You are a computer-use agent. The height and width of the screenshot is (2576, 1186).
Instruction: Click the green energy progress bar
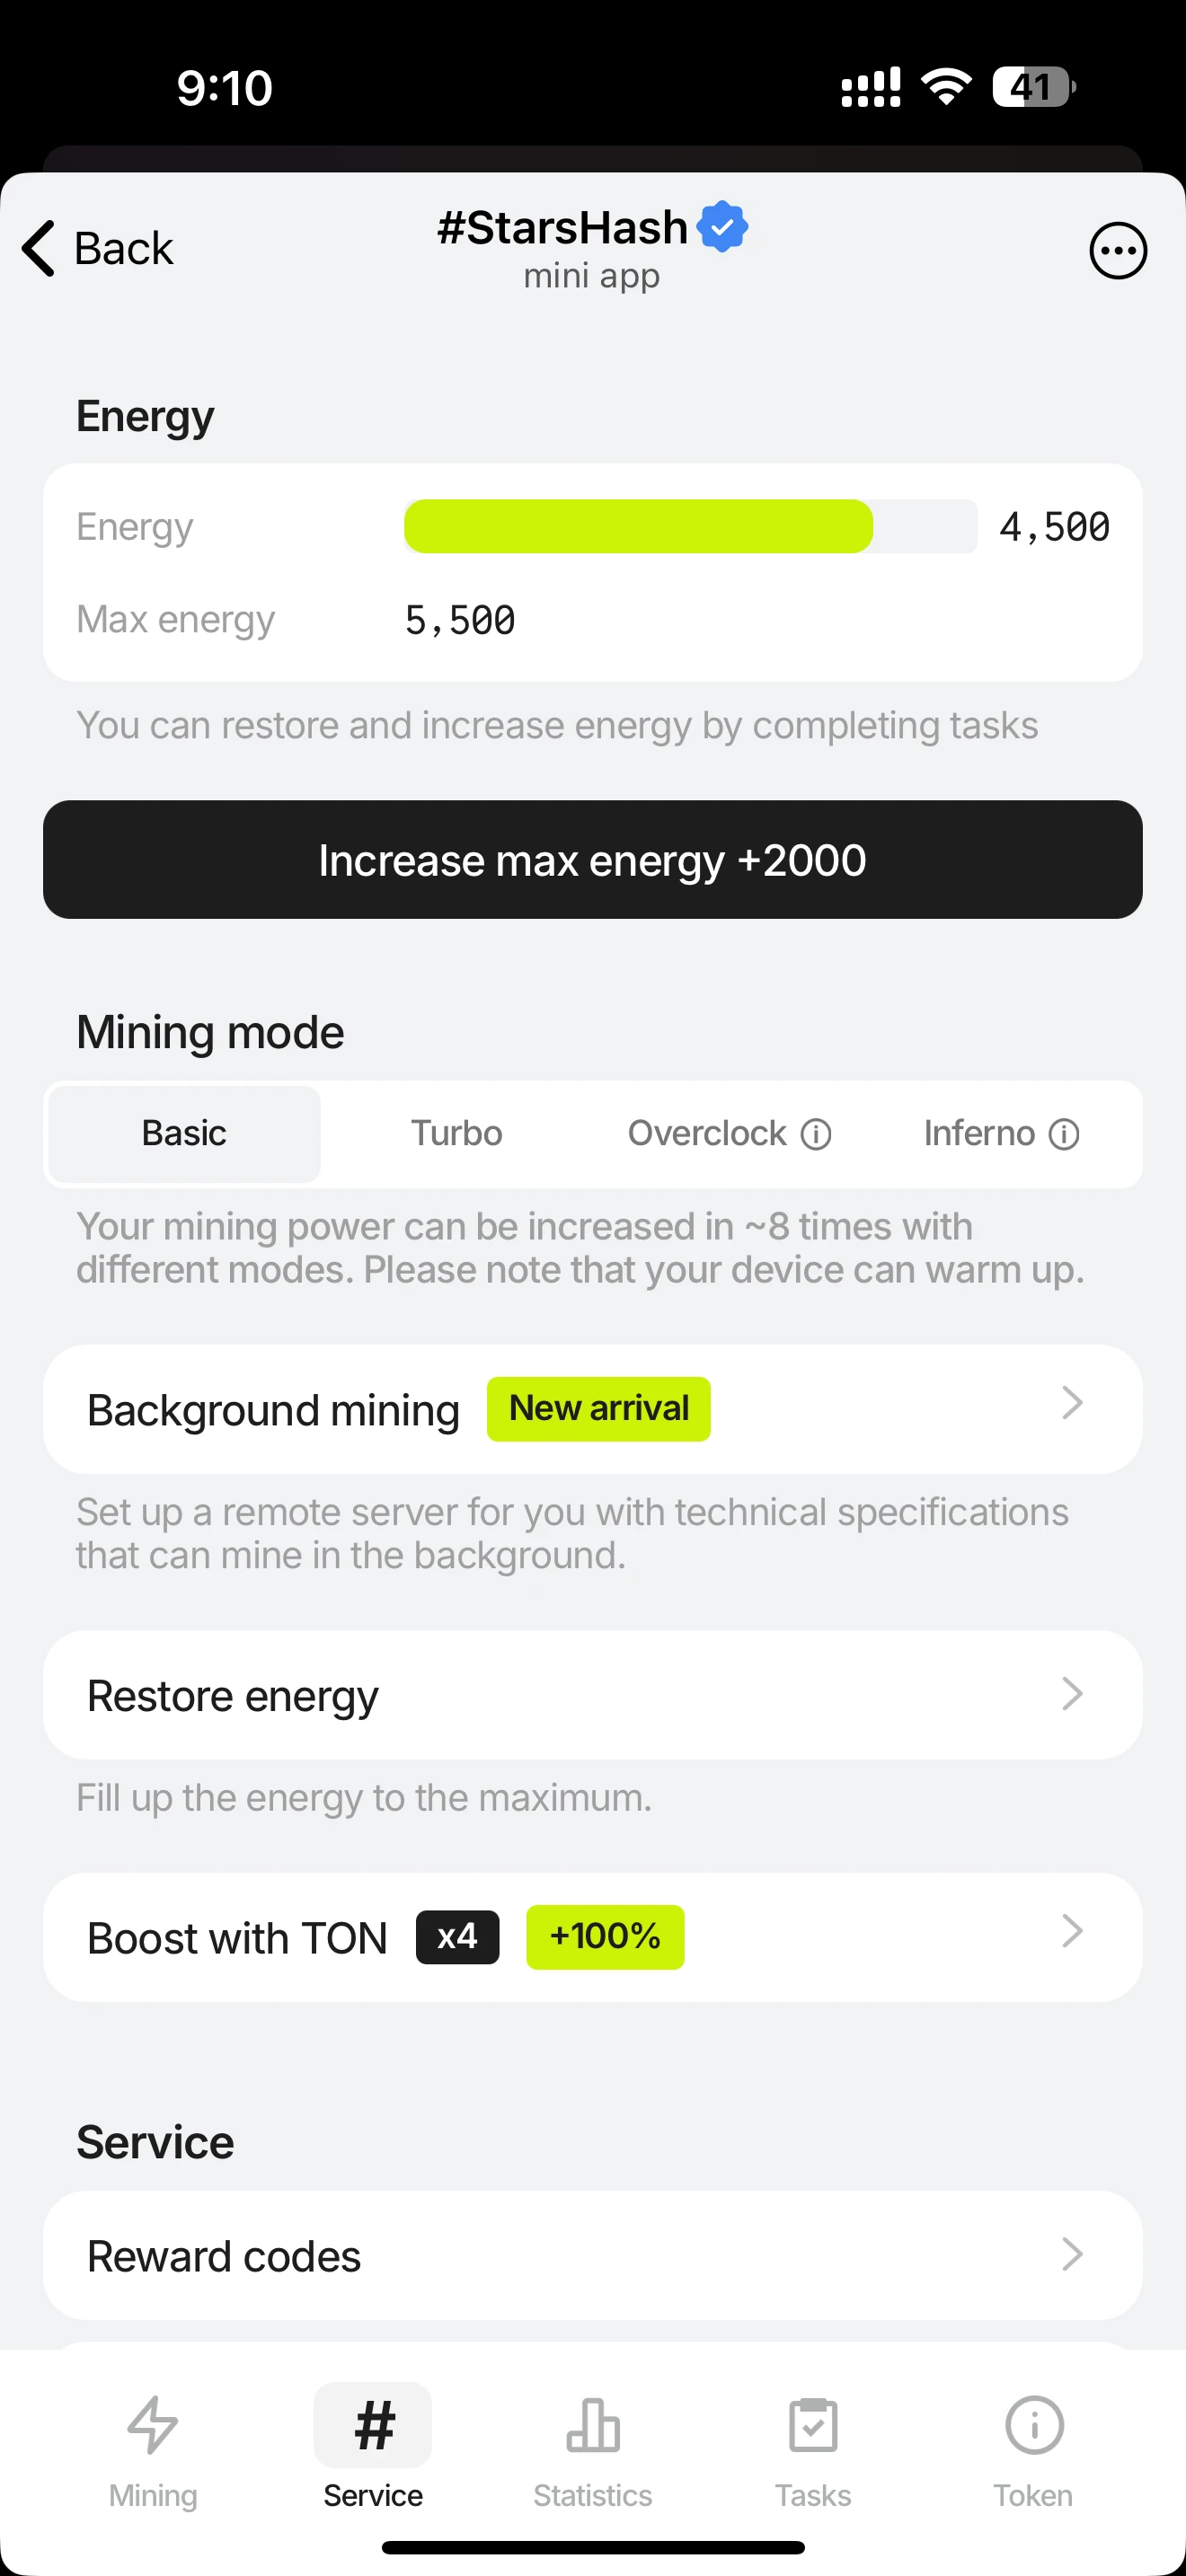pyautogui.click(x=638, y=526)
